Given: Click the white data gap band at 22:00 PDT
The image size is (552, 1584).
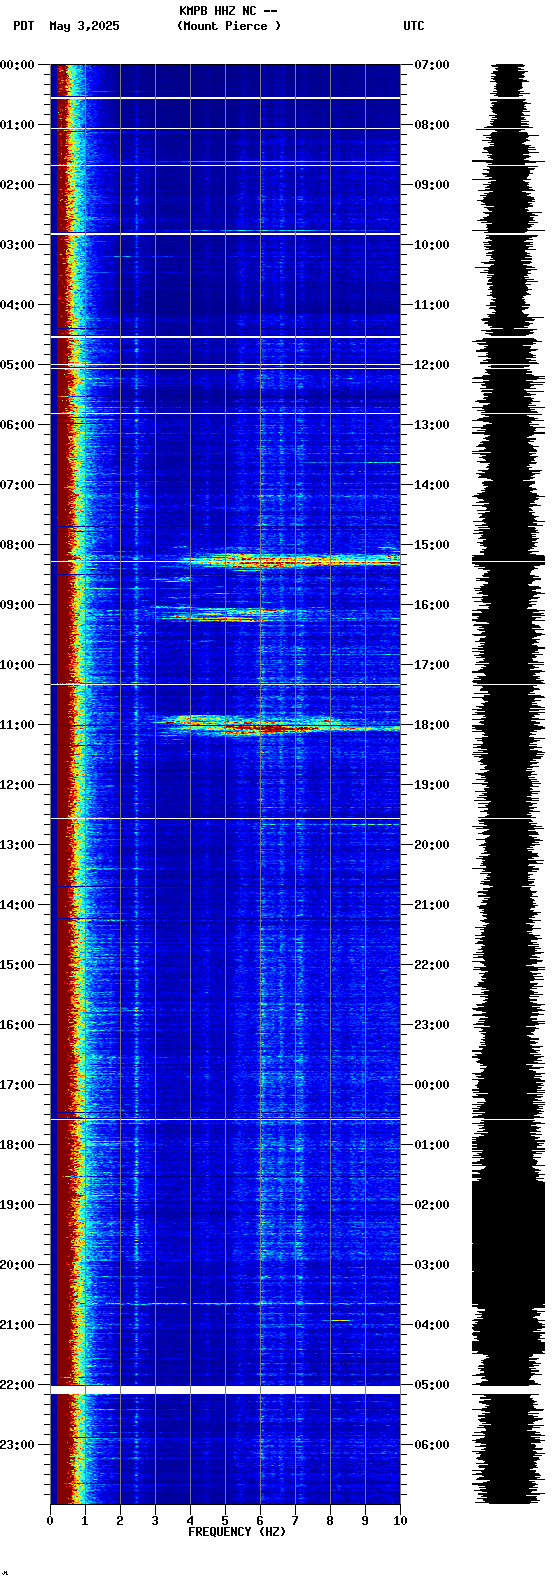Looking at the screenshot, I should coord(226,1391).
